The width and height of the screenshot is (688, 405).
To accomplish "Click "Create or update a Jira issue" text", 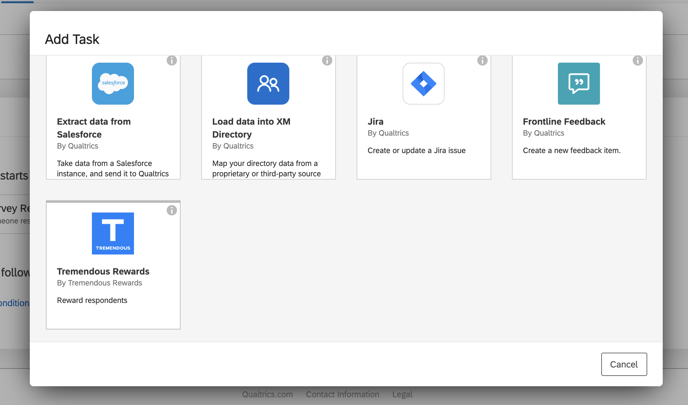I will tap(416, 151).
